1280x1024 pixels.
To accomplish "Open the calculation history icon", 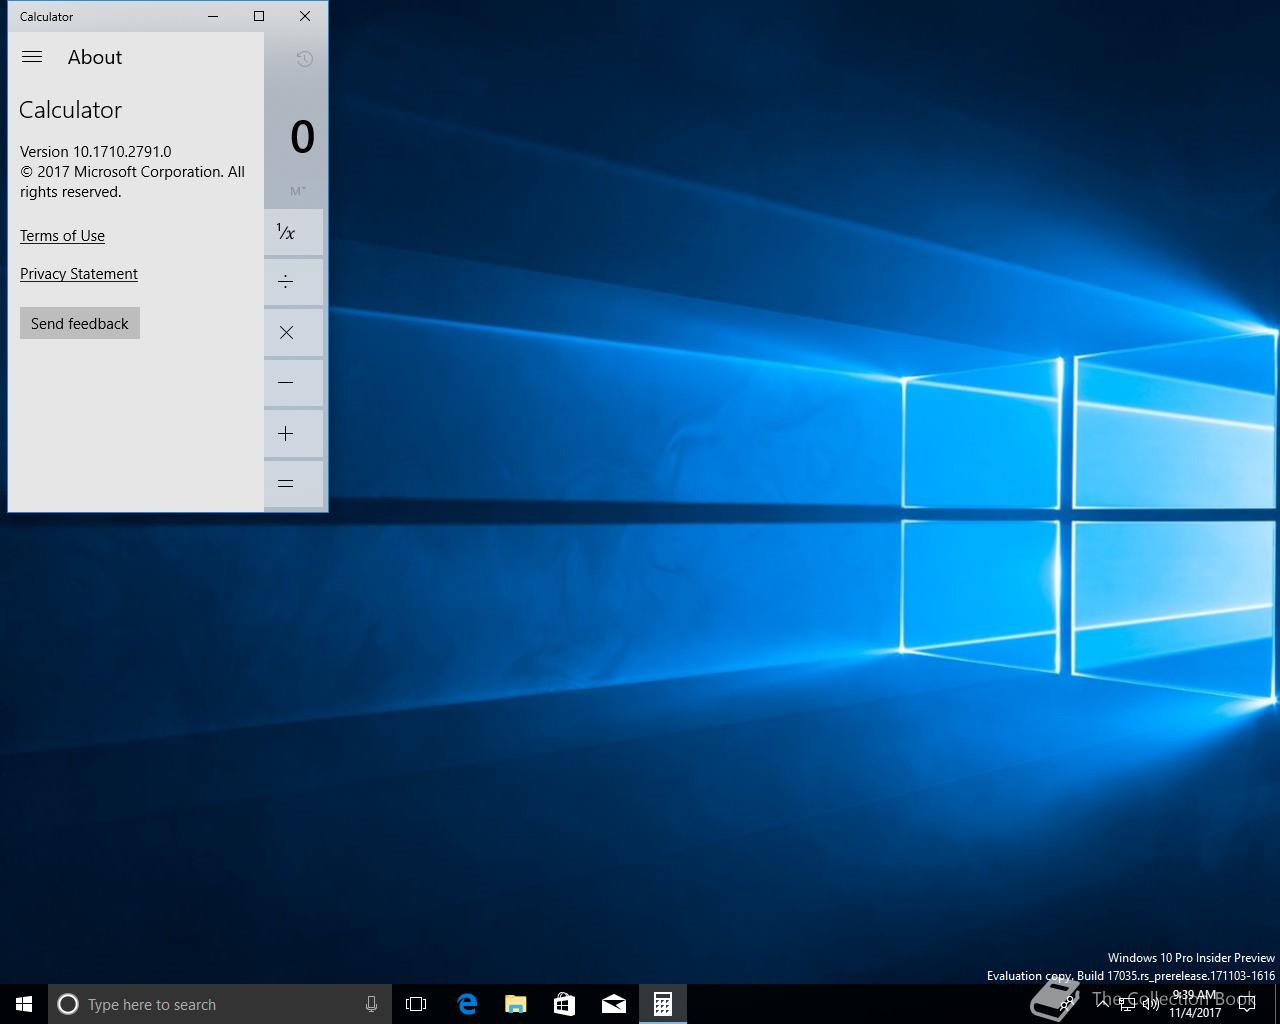I will pos(305,59).
